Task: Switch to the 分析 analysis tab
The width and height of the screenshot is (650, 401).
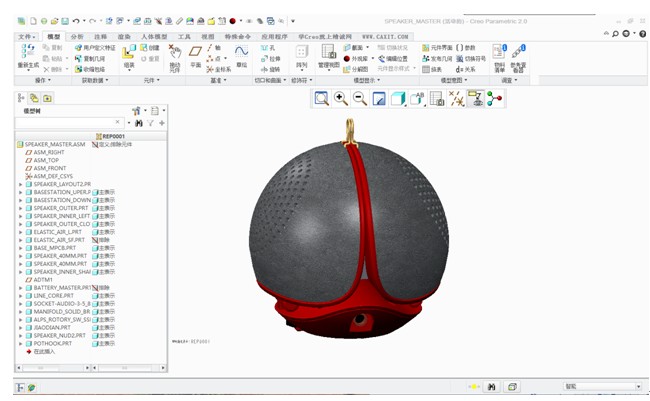Action: point(77,37)
